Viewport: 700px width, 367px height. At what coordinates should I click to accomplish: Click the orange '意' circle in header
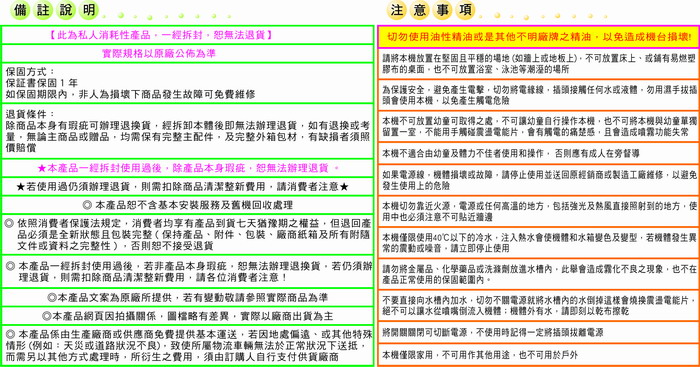coord(420,10)
